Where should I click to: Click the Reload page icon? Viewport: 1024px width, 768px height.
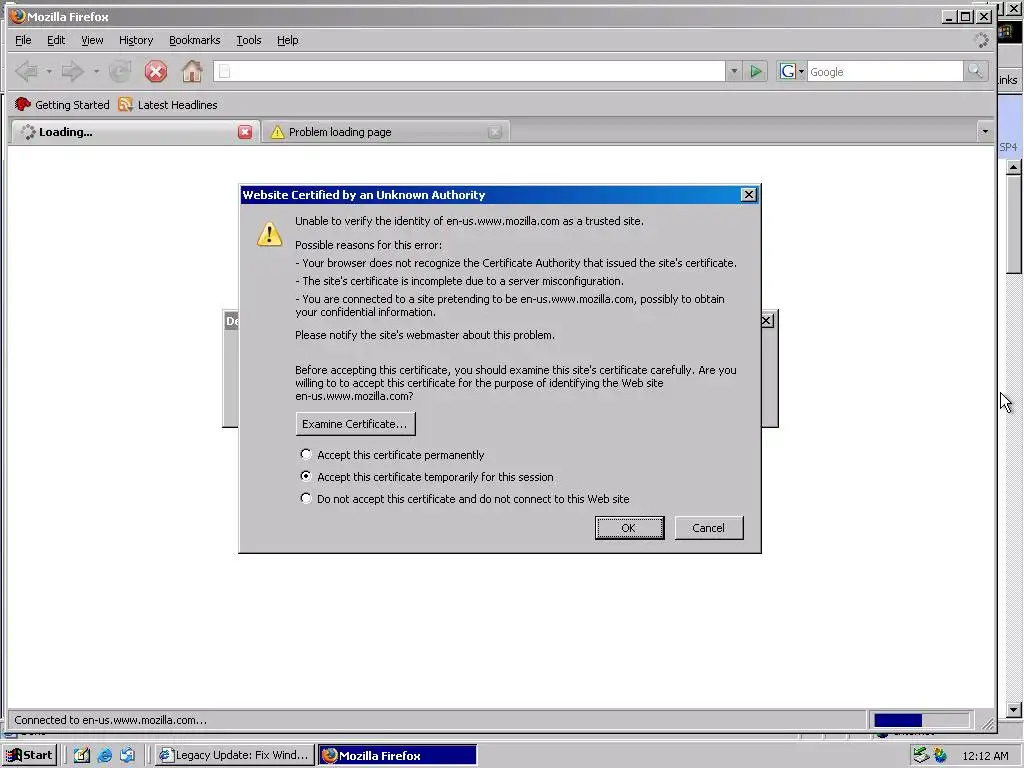tap(120, 71)
